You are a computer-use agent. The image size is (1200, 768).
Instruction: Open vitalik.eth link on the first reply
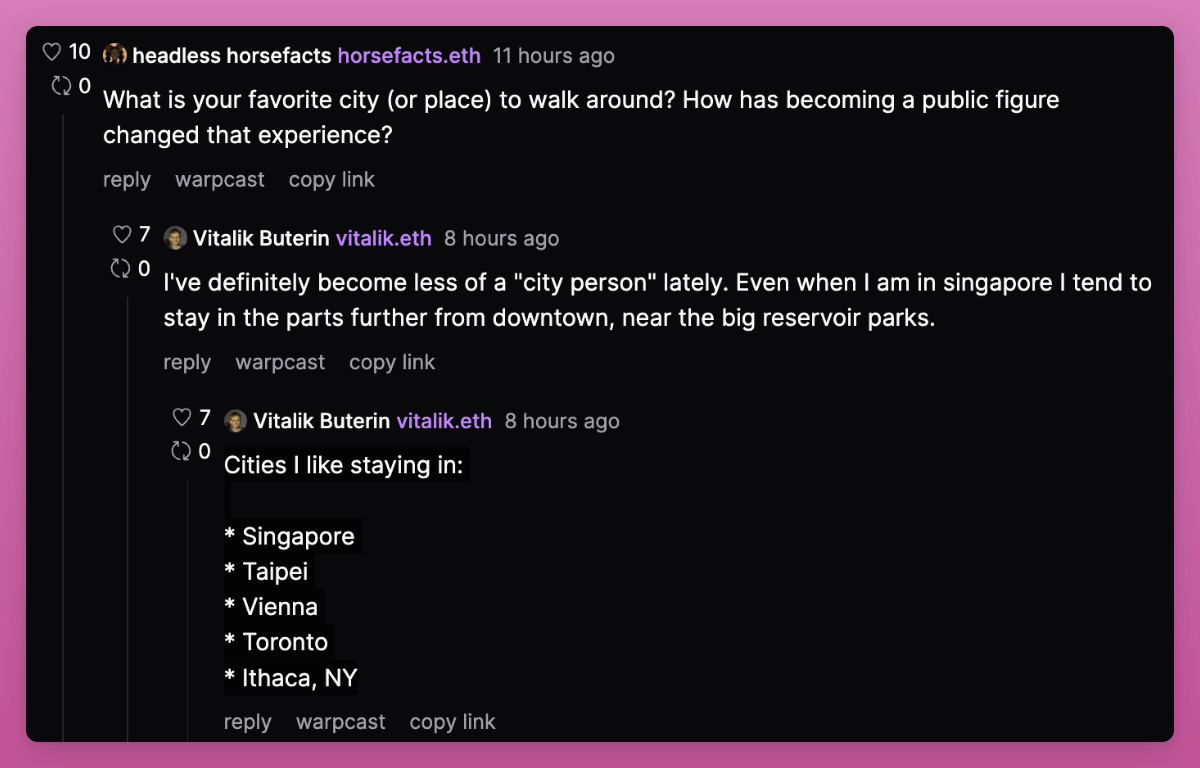384,238
